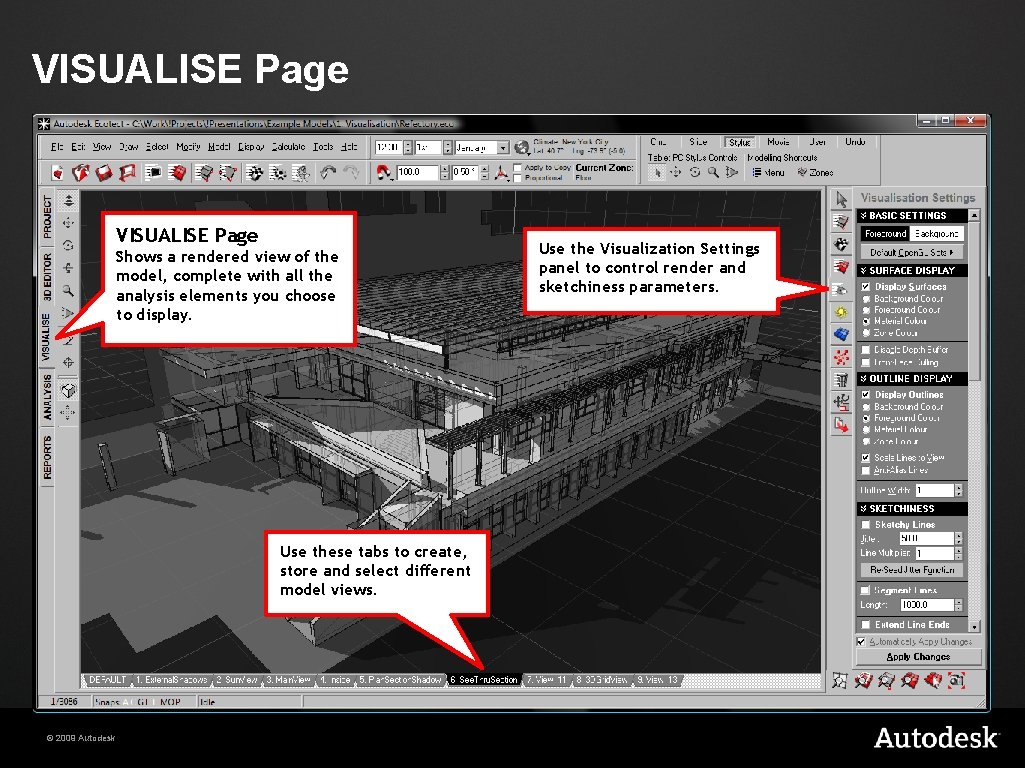Click the Foreground colour swatch in Basic Settings
Screen dimensions: 1025x768
(x=885, y=234)
